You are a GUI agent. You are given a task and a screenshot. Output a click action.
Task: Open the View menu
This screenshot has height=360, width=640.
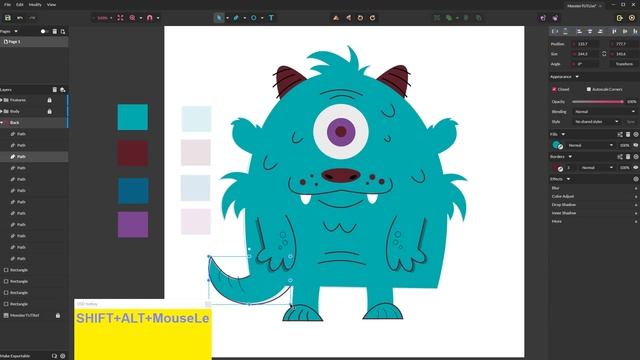click(x=51, y=5)
